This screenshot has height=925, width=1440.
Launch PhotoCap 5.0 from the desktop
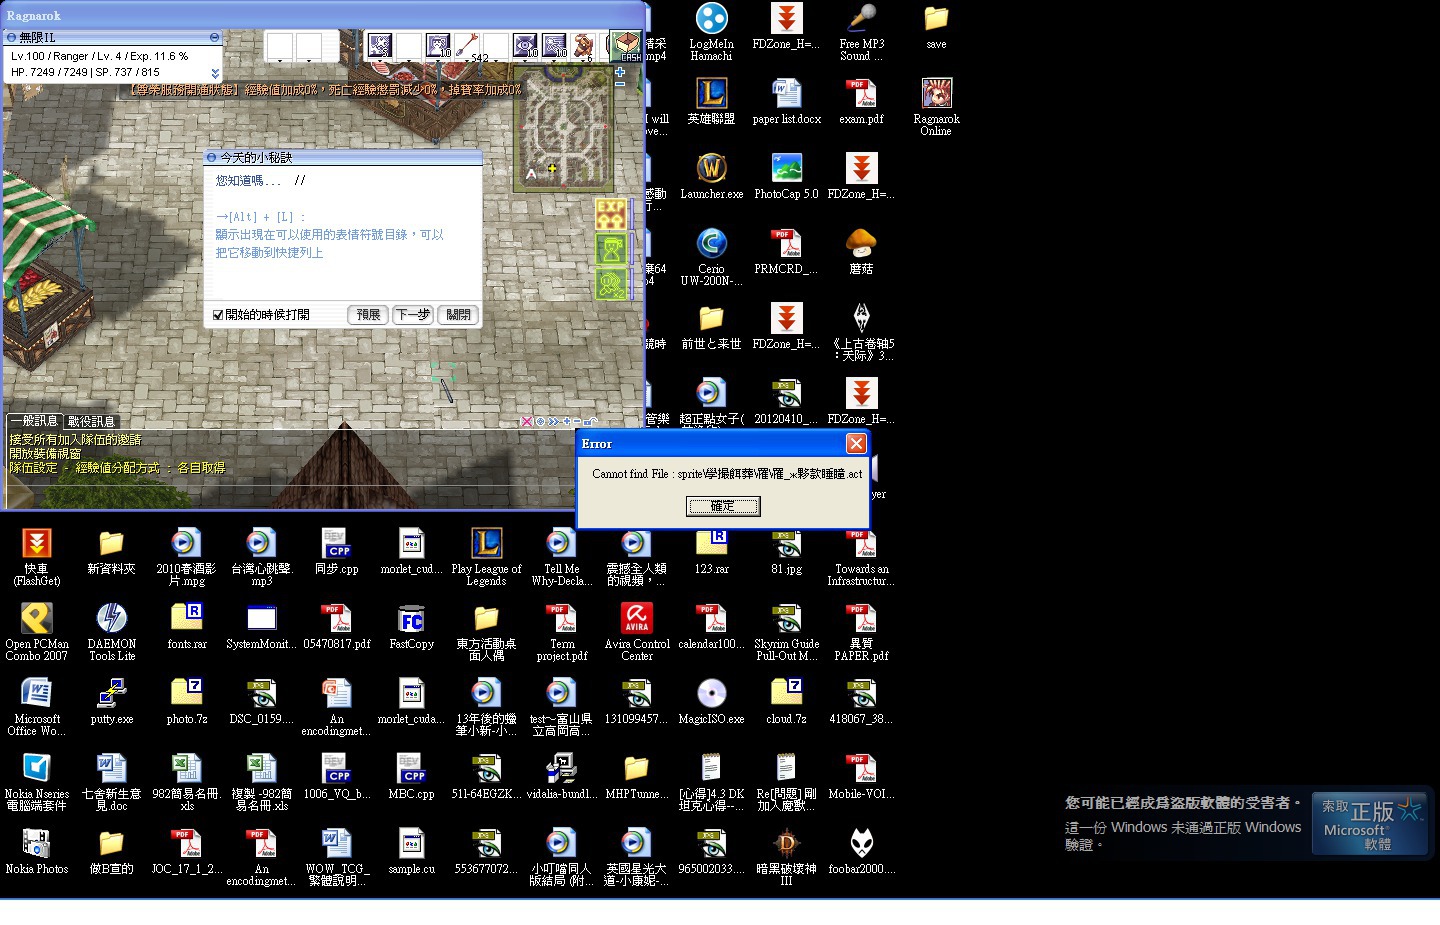pos(786,176)
